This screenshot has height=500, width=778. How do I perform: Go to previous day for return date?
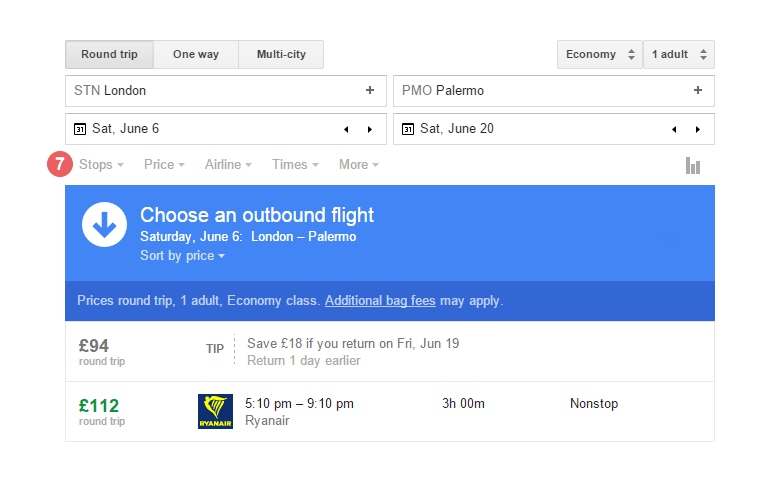674,129
